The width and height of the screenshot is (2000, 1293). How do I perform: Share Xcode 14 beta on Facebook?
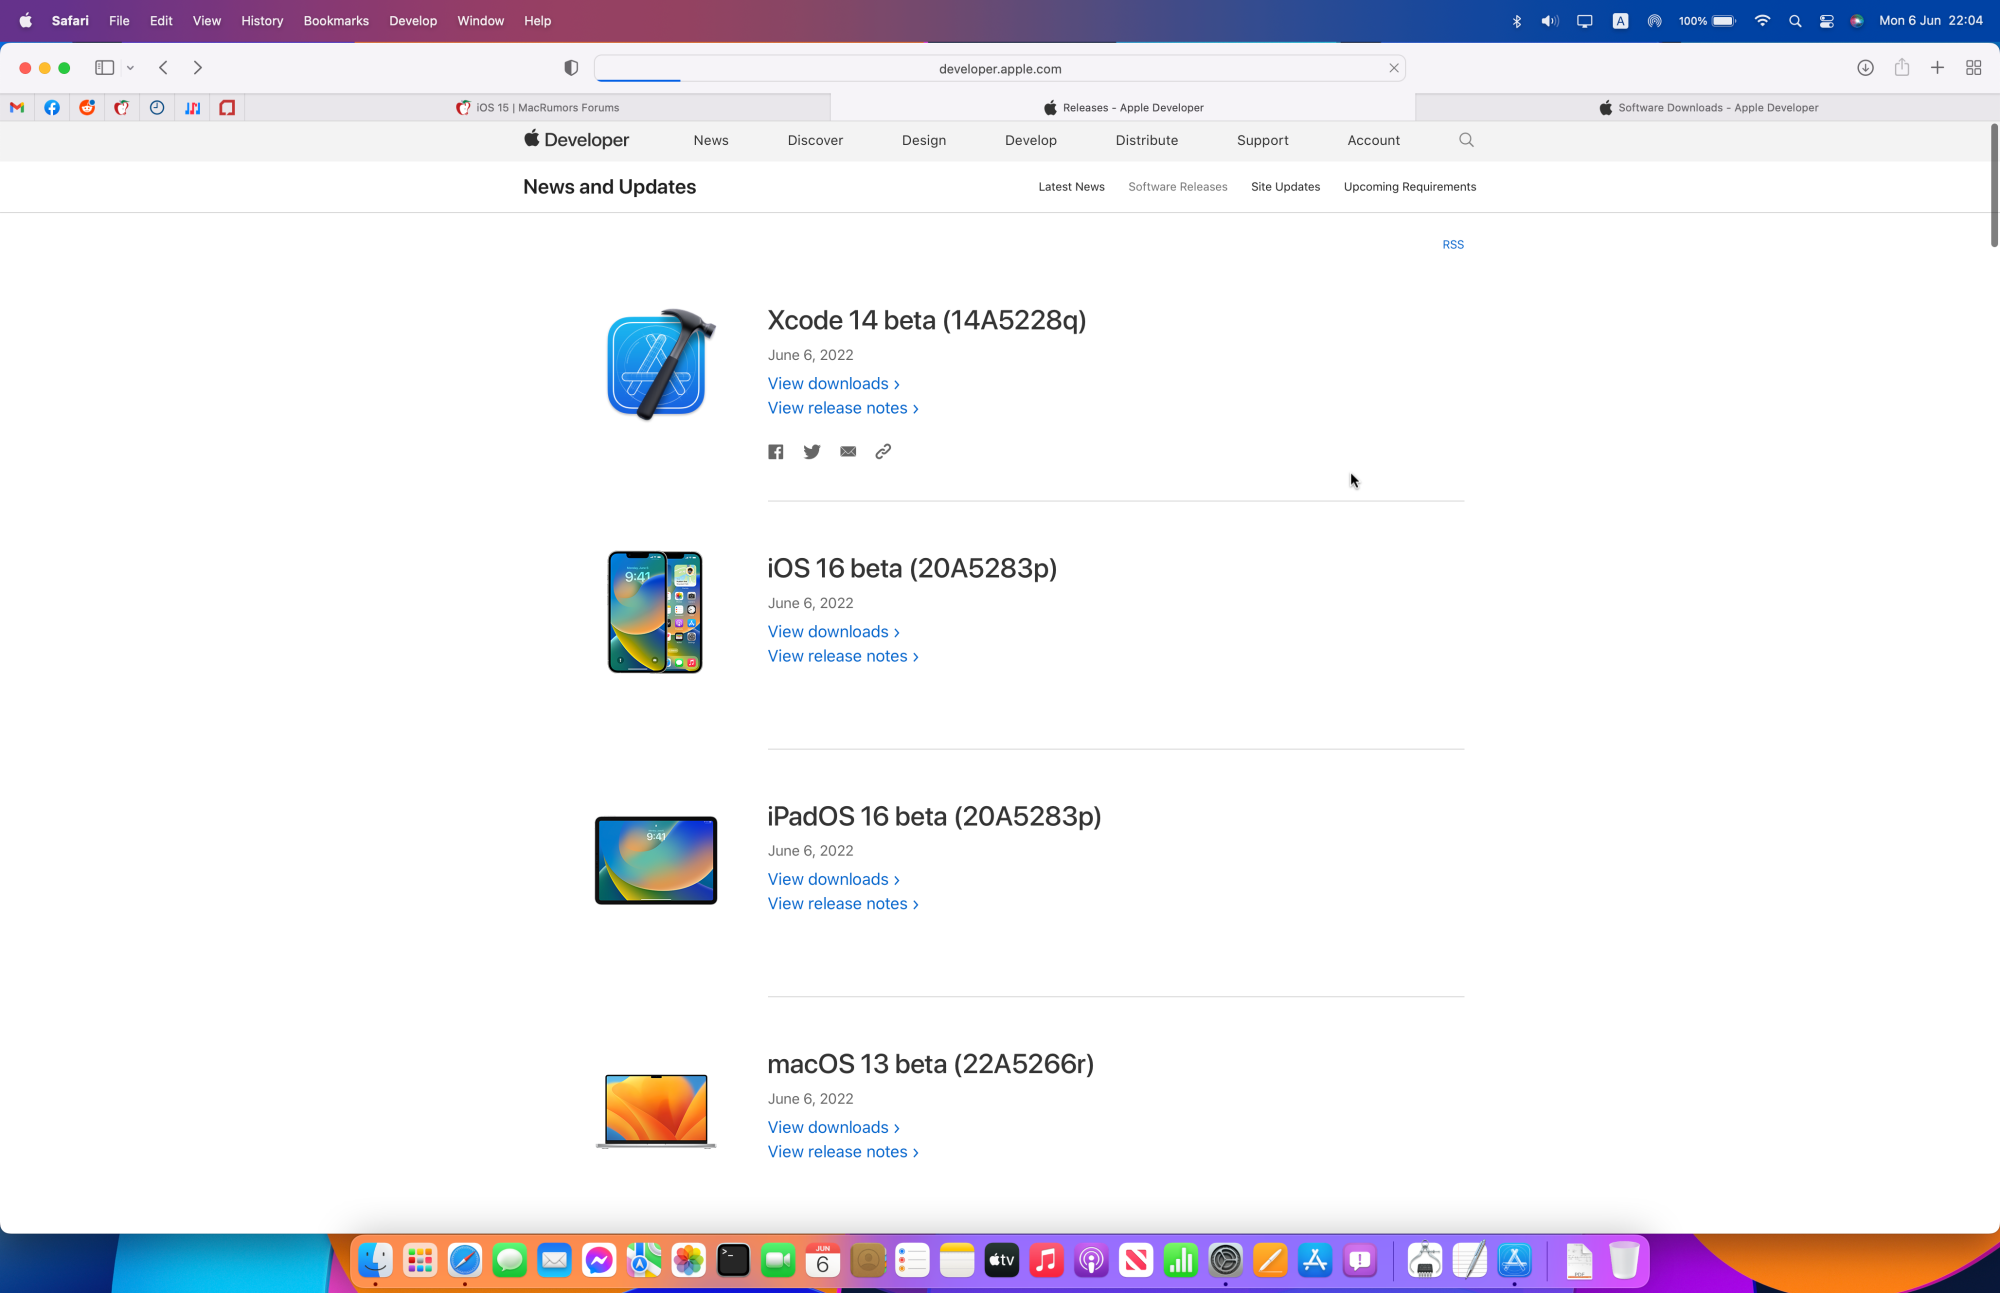click(775, 452)
